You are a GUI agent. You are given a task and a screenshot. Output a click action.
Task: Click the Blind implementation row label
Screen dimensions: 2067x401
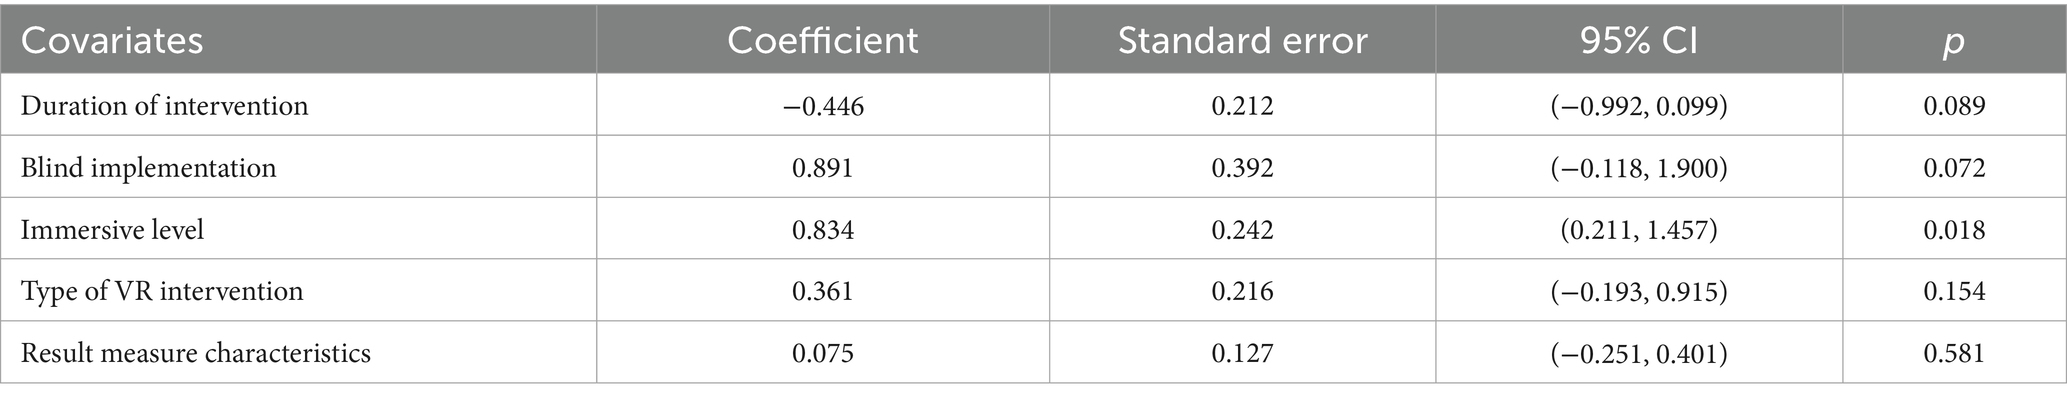(149, 167)
